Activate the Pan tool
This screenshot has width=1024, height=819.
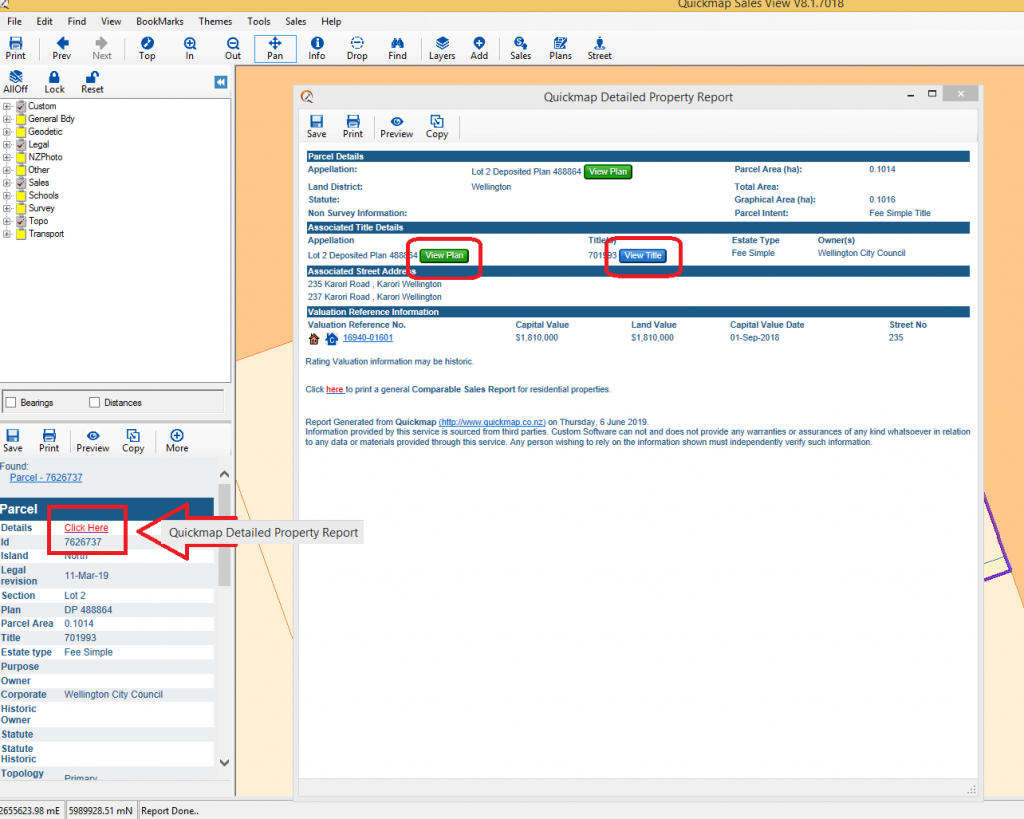275,47
